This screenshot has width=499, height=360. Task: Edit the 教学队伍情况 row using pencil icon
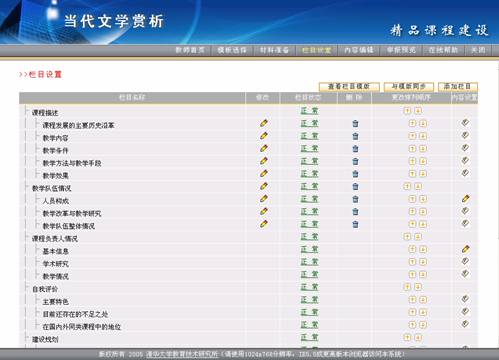pyautogui.click(x=264, y=186)
